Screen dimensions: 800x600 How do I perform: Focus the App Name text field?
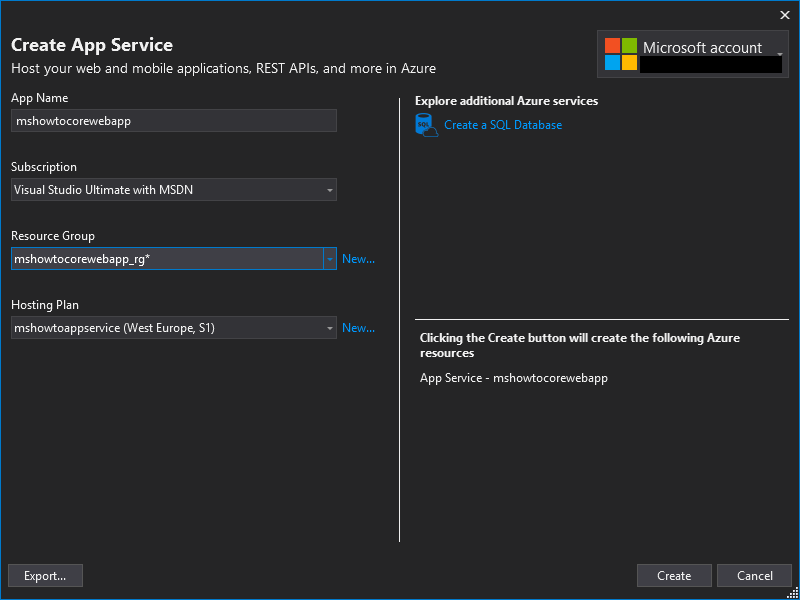(173, 121)
